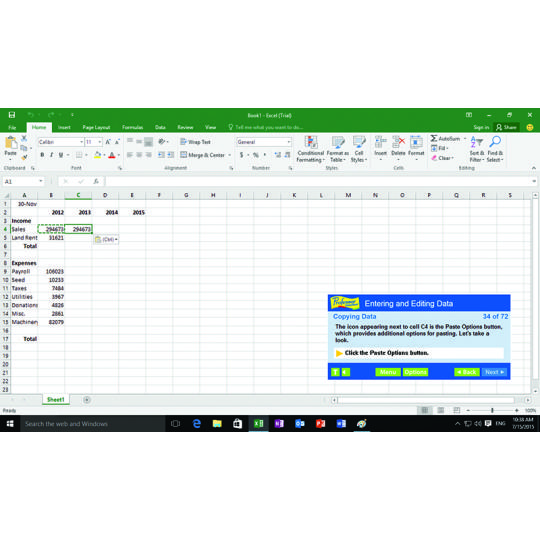Open the Clear eraser dropdown
Viewport: 540px width, 540px height.
tap(443, 158)
